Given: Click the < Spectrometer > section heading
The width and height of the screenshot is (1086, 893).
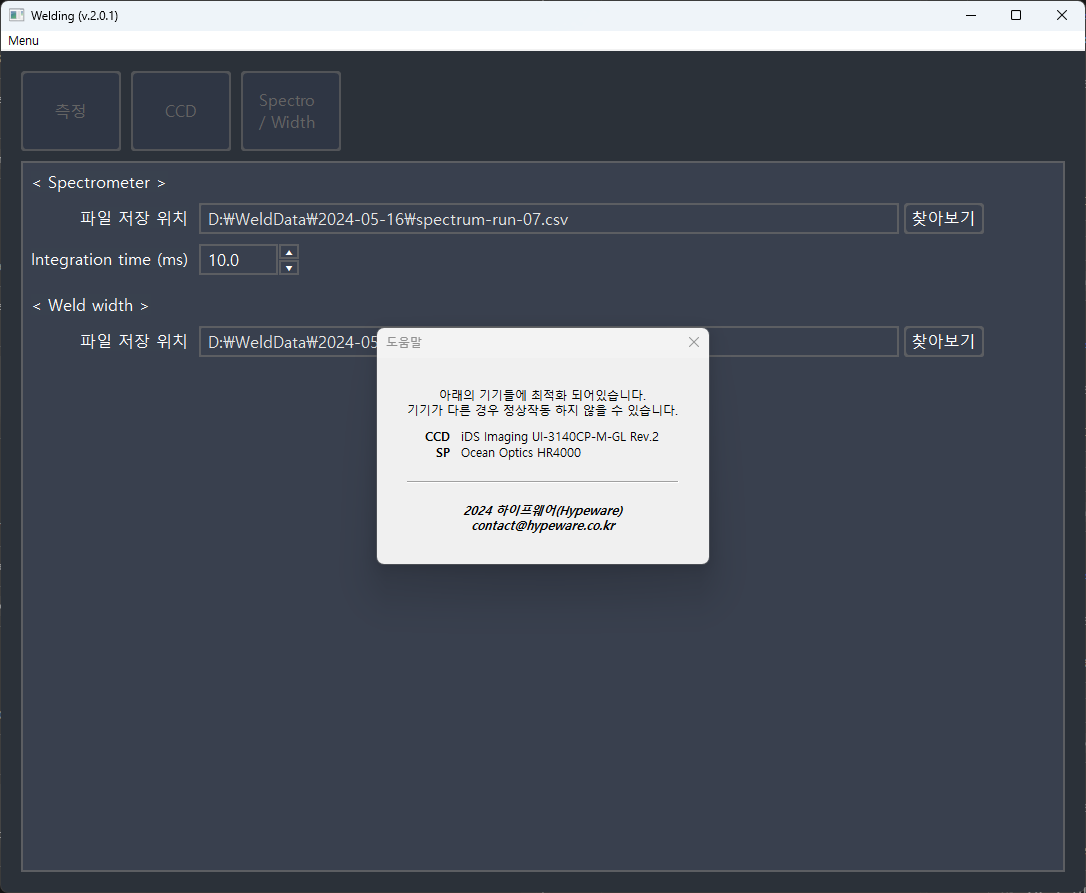Looking at the screenshot, I should pyautogui.click(x=99, y=183).
